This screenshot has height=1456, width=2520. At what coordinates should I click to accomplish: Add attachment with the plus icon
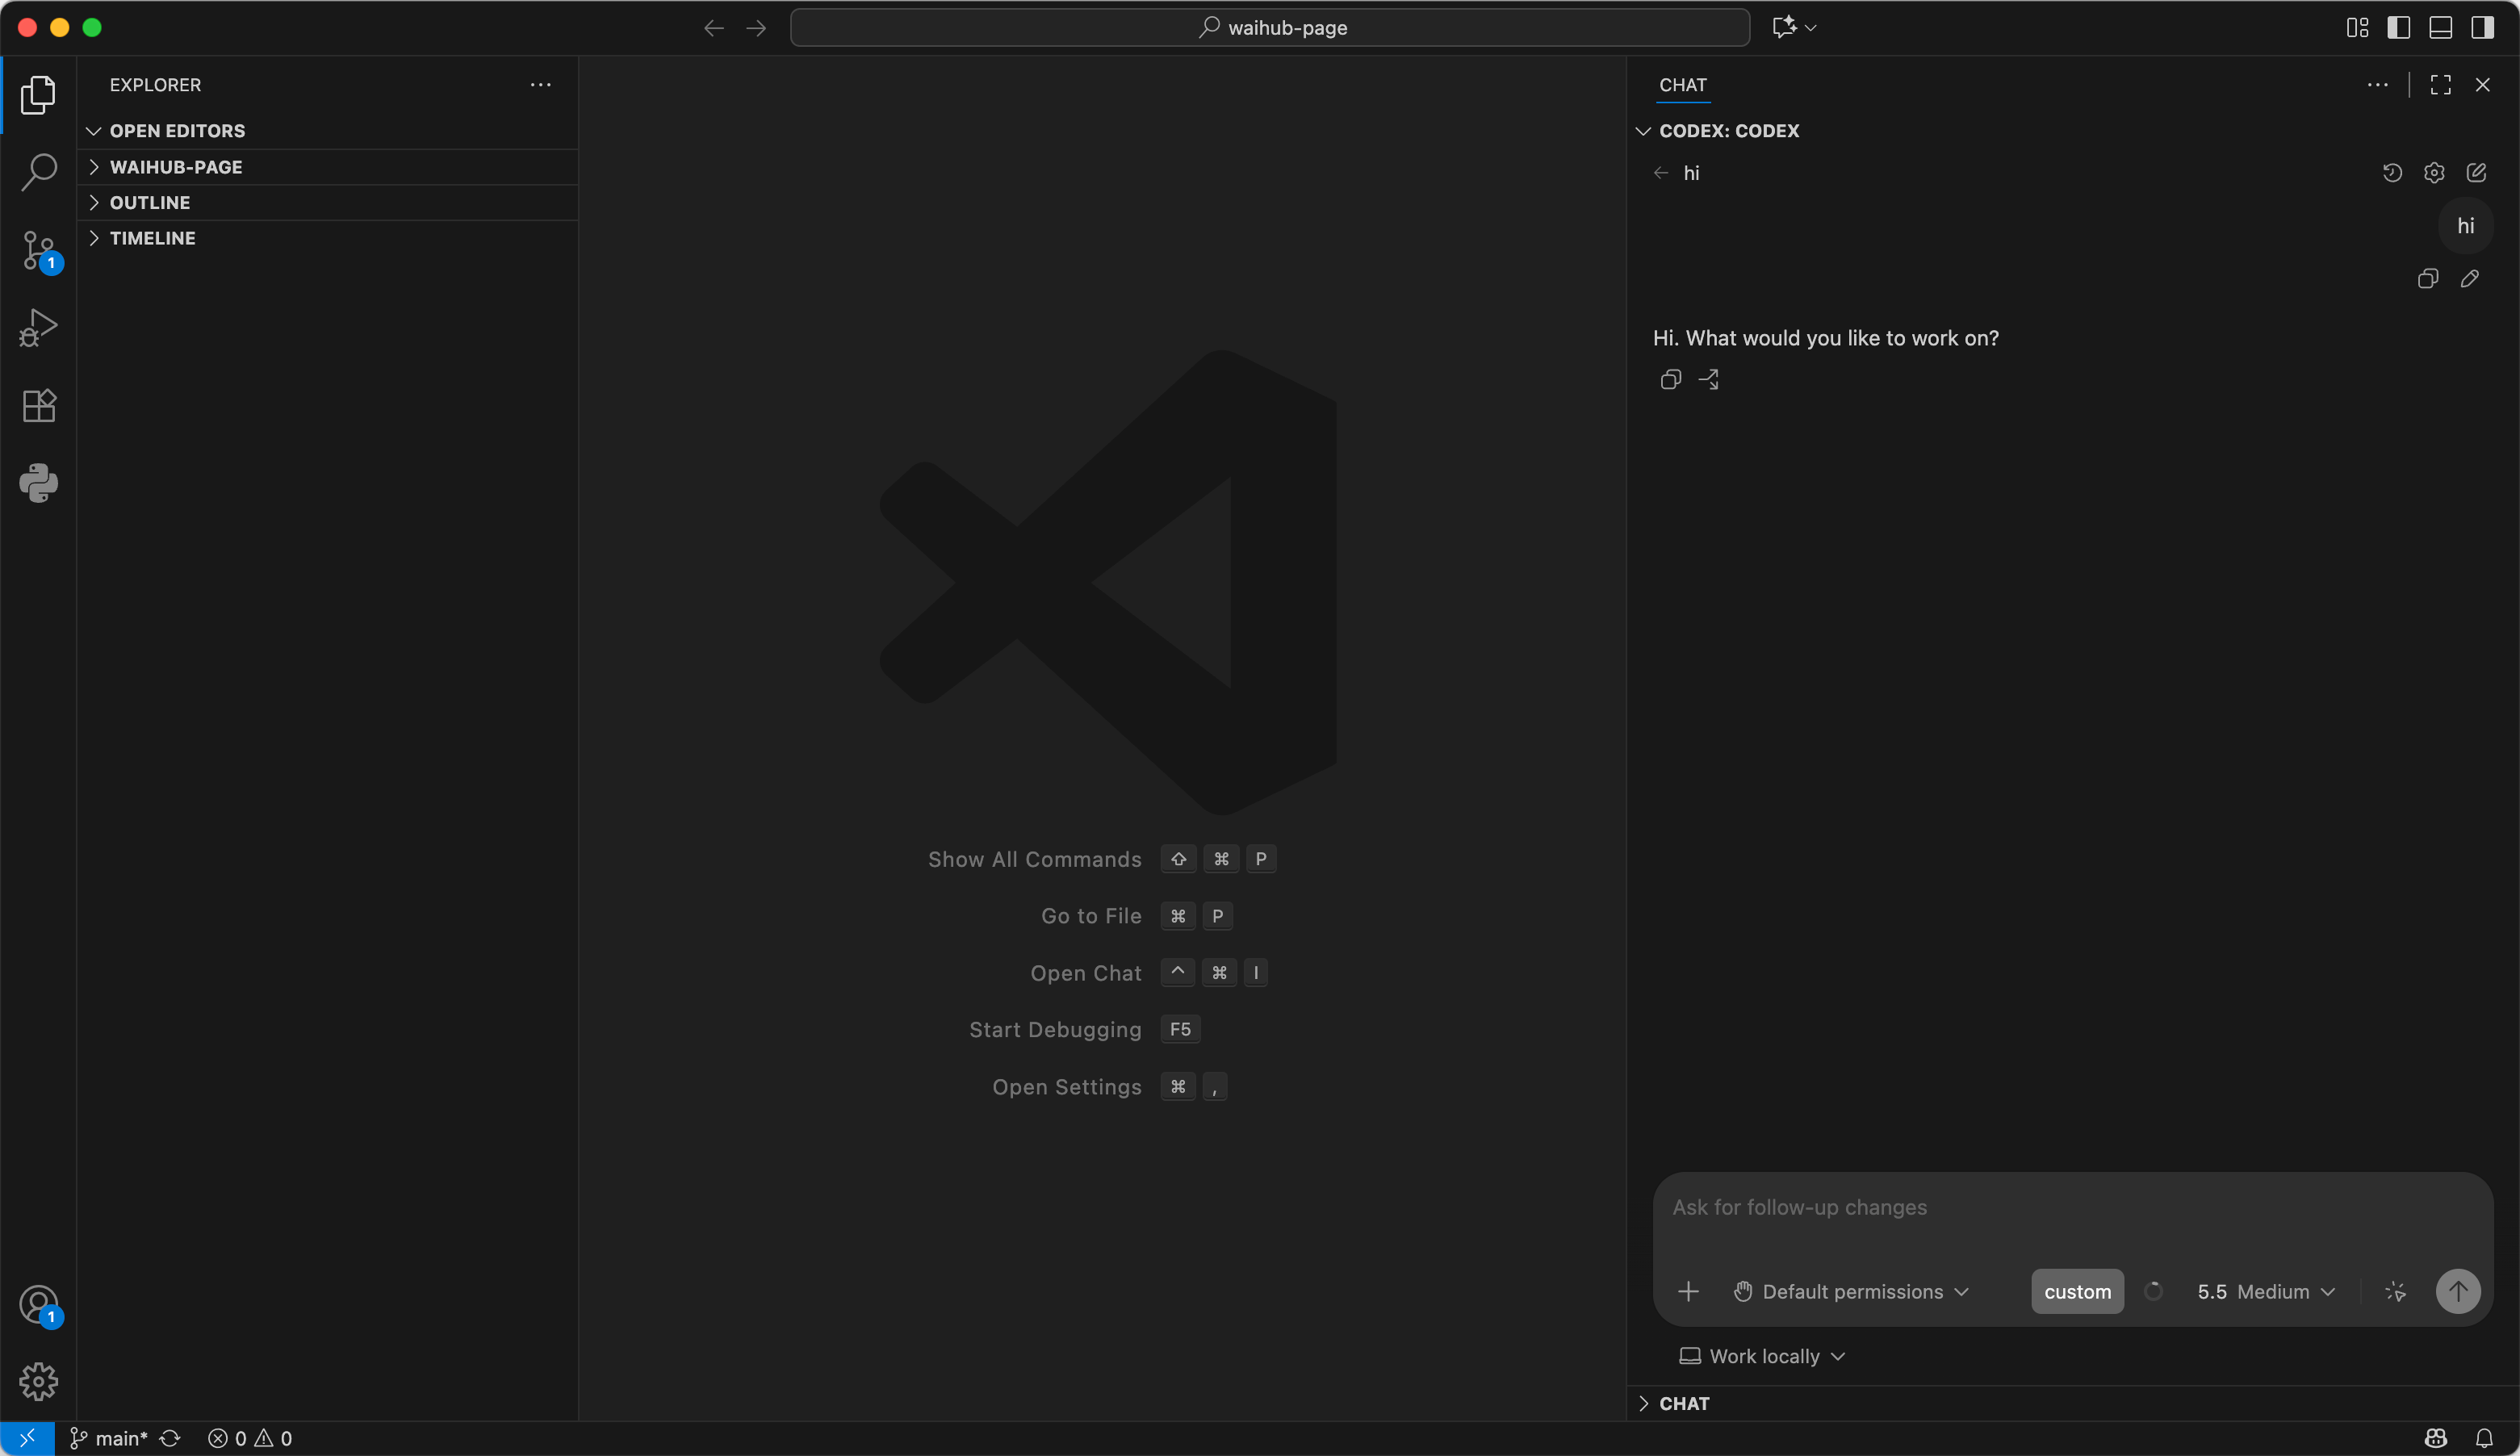(x=1688, y=1291)
